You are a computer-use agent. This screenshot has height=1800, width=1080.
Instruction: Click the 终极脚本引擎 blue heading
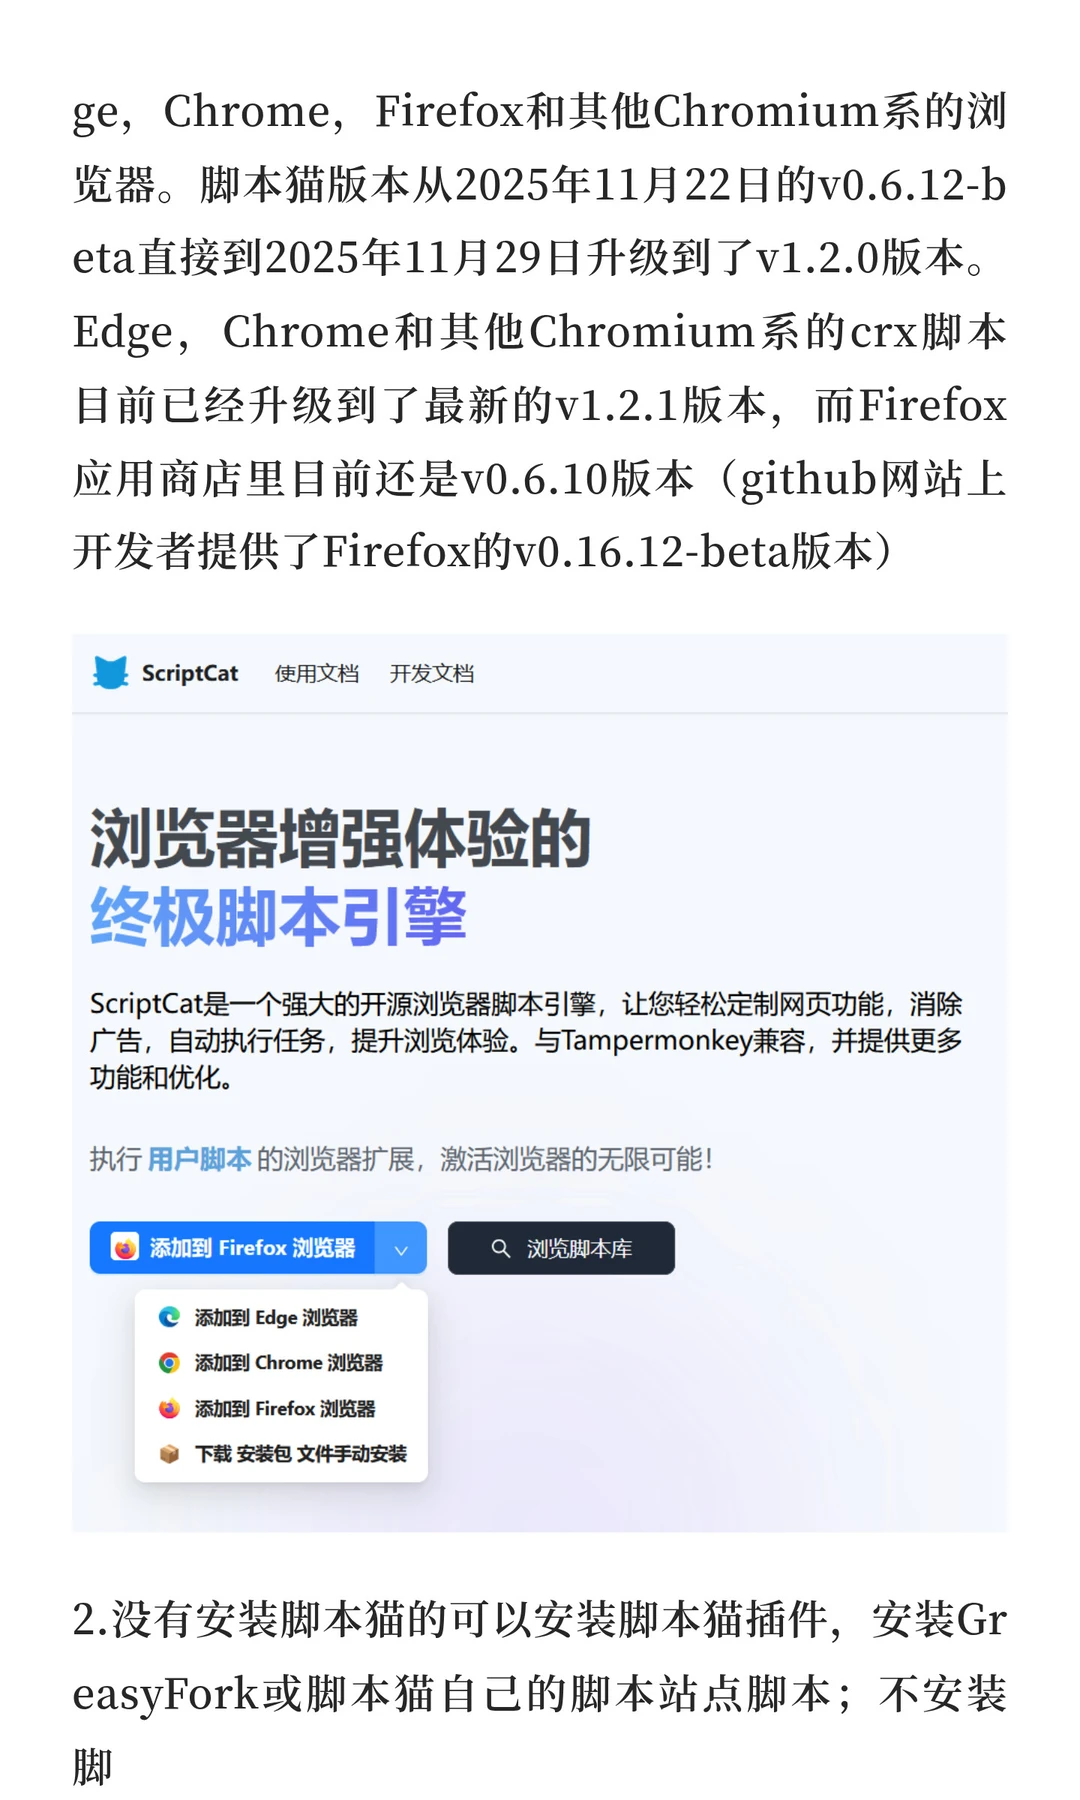[x=278, y=917]
